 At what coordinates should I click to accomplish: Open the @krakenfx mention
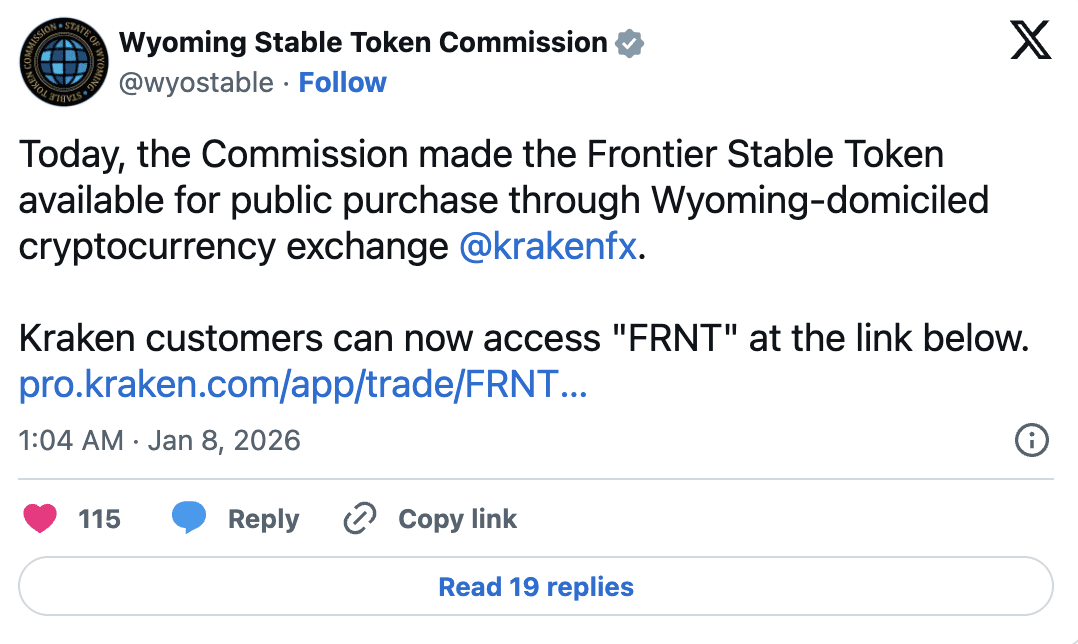point(547,246)
